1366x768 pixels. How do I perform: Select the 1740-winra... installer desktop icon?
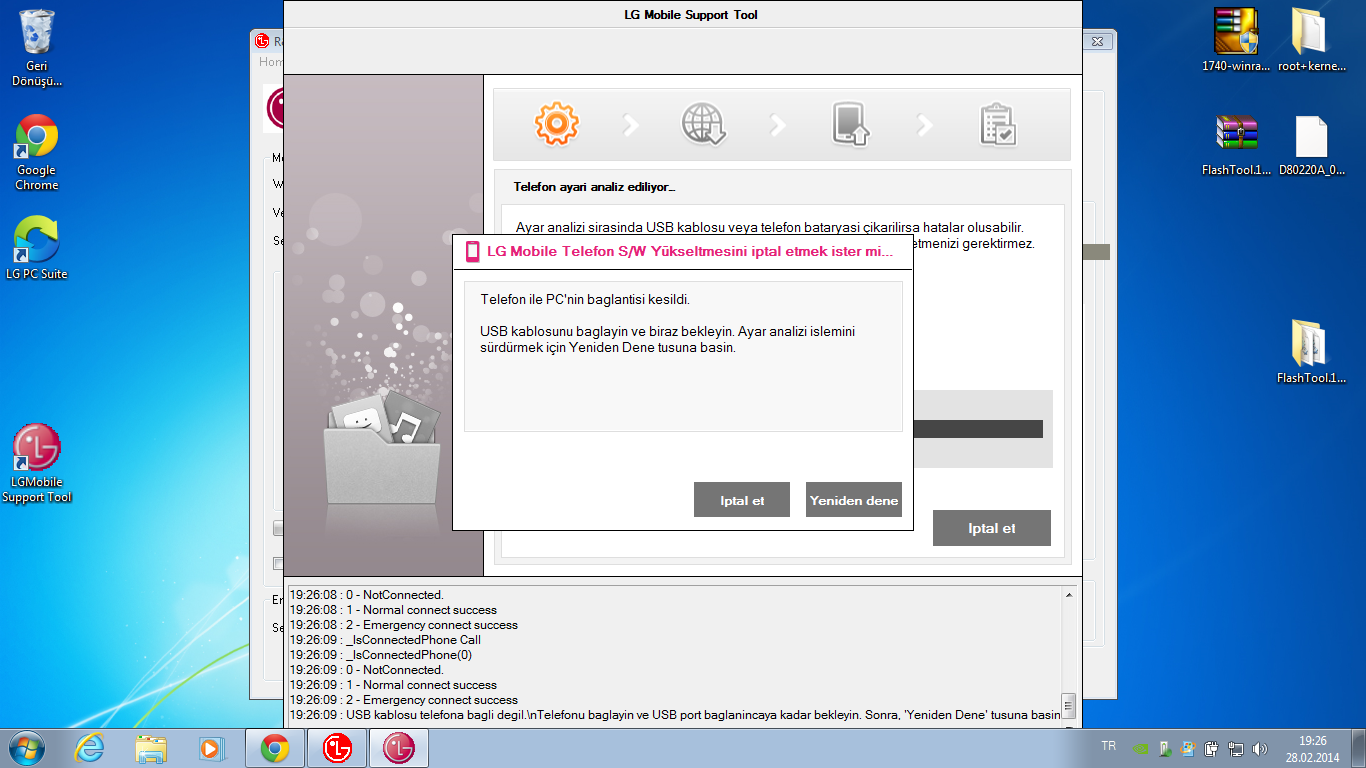1236,42
